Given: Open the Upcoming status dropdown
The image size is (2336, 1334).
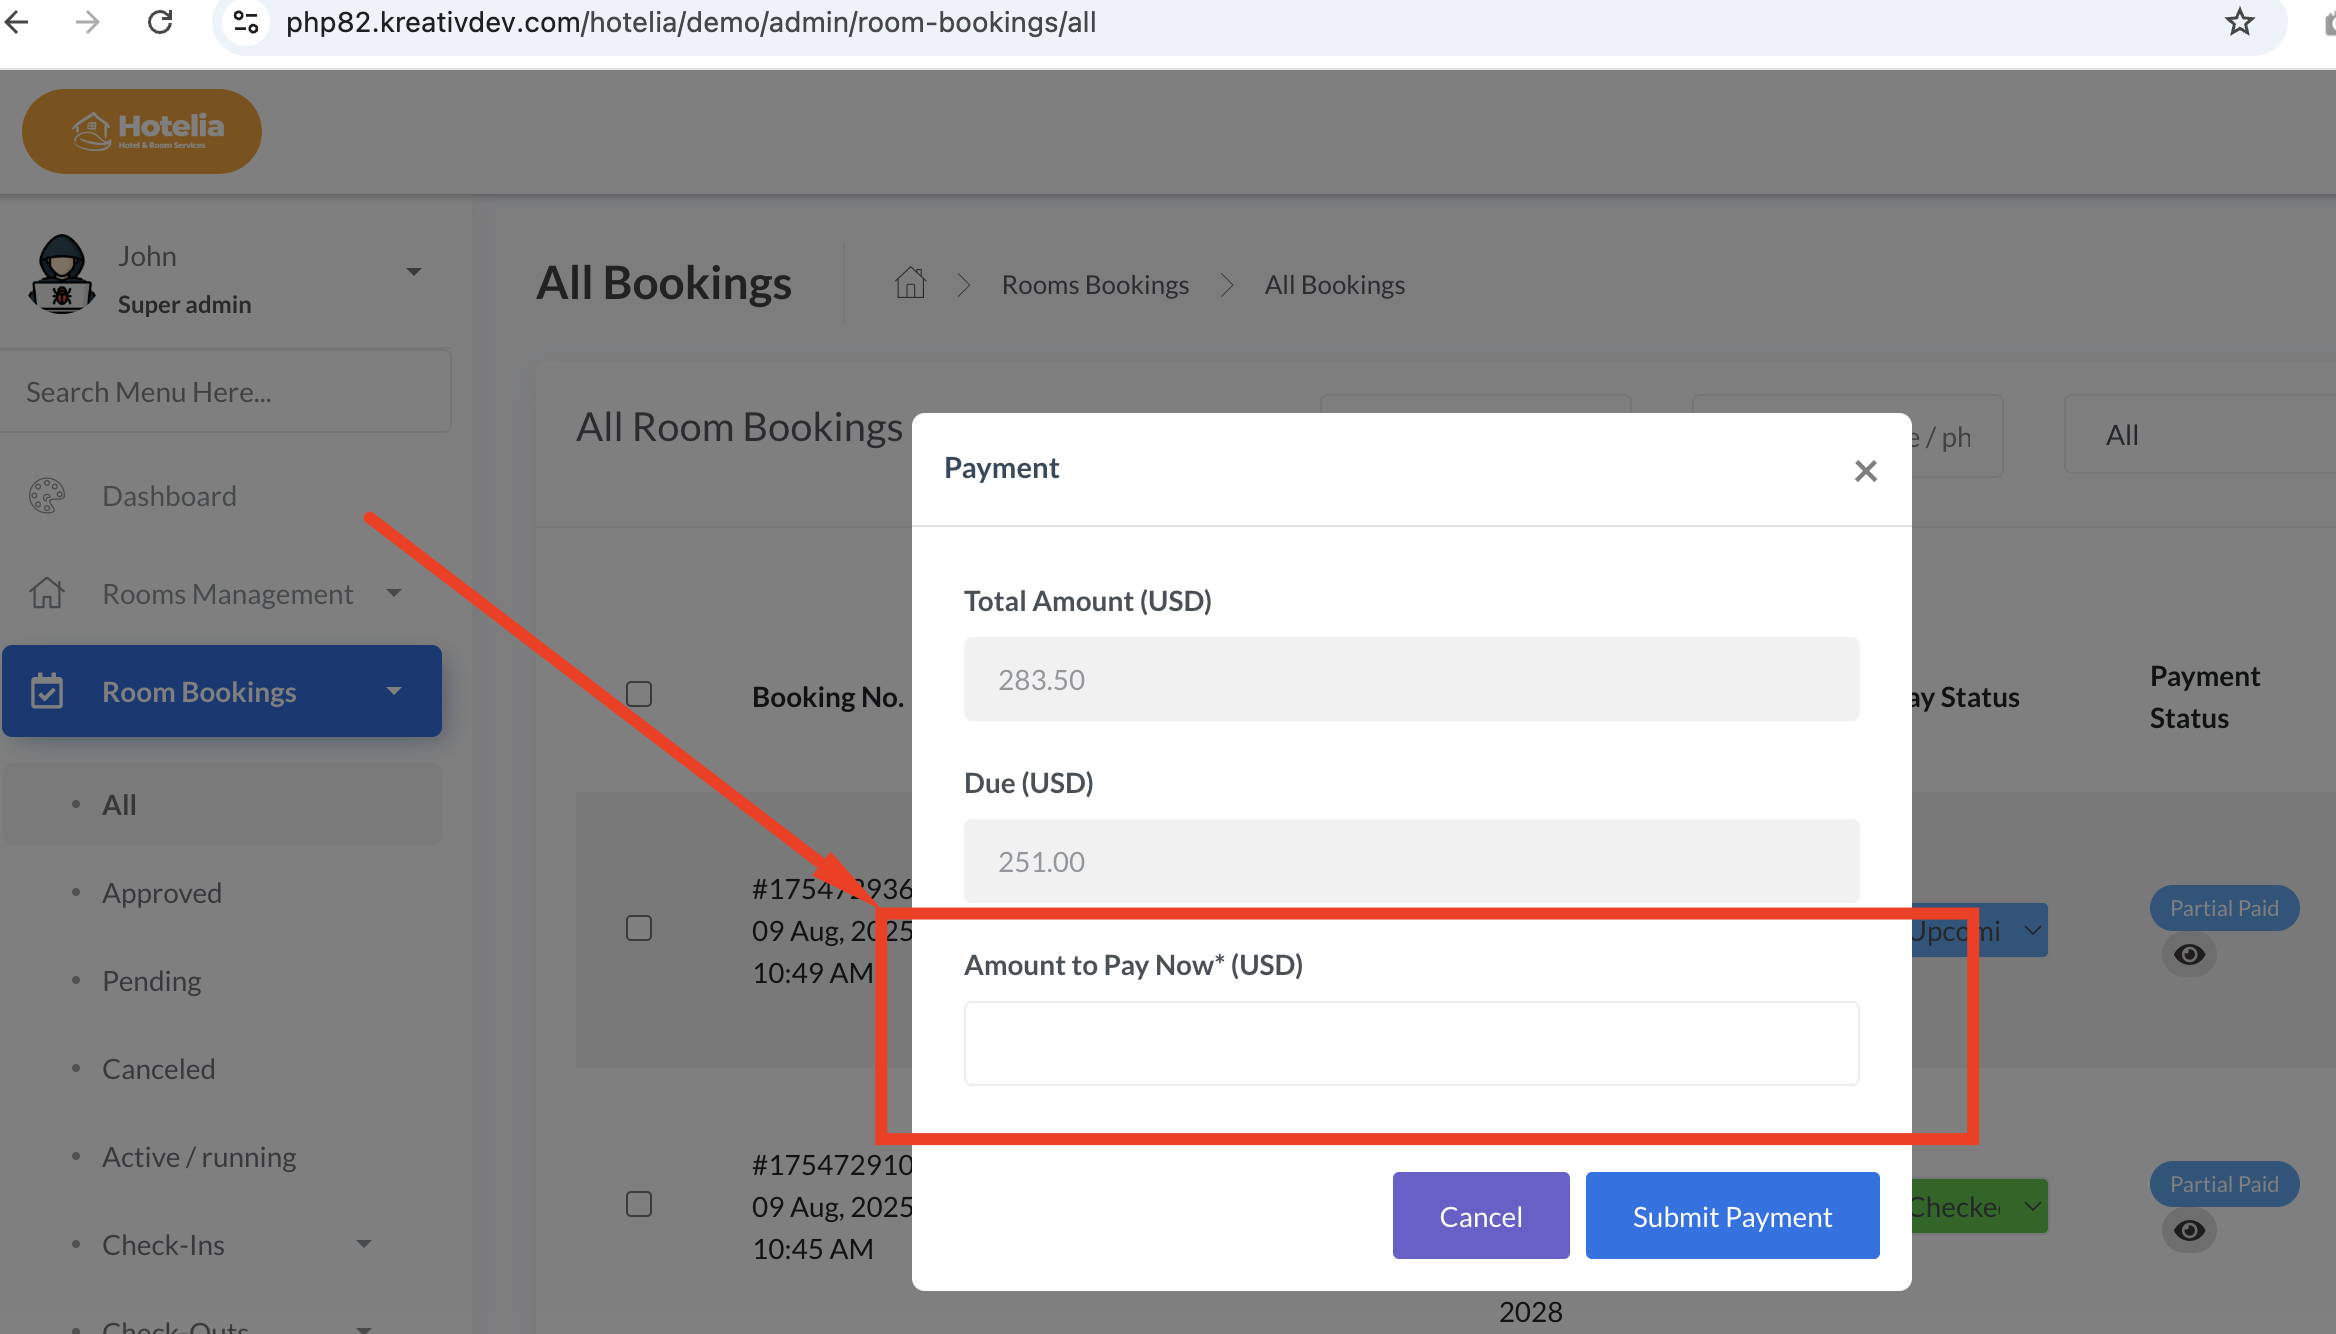Looking at the screenshot, I should click(x=1980, y=930).
